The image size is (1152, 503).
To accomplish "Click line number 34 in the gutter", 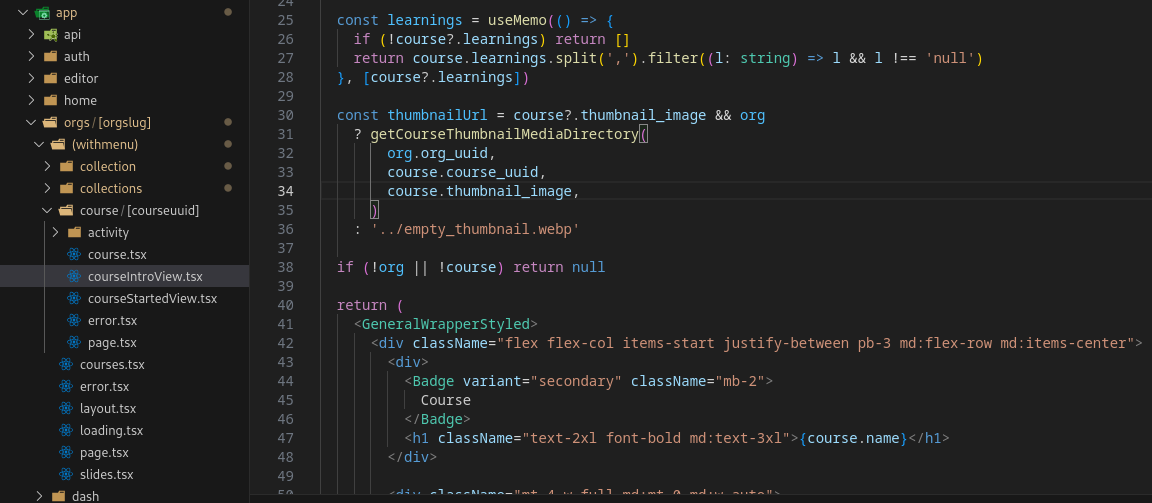I will pos(284,192).
